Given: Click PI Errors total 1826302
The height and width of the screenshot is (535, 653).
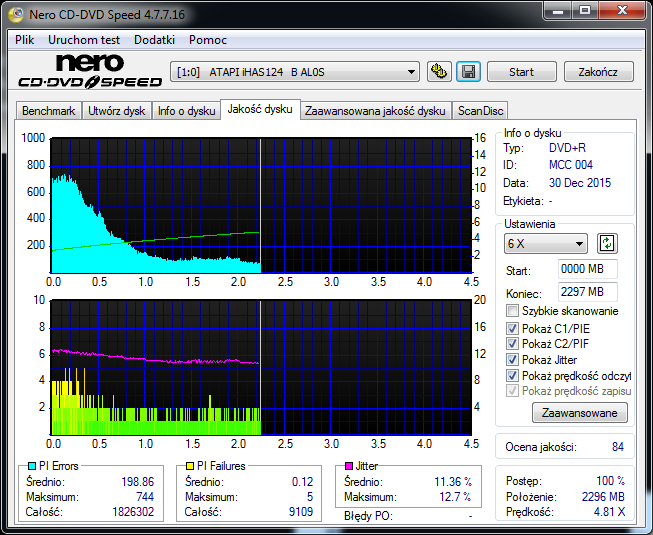Looking at the screenshot, I should coord(133,512).
